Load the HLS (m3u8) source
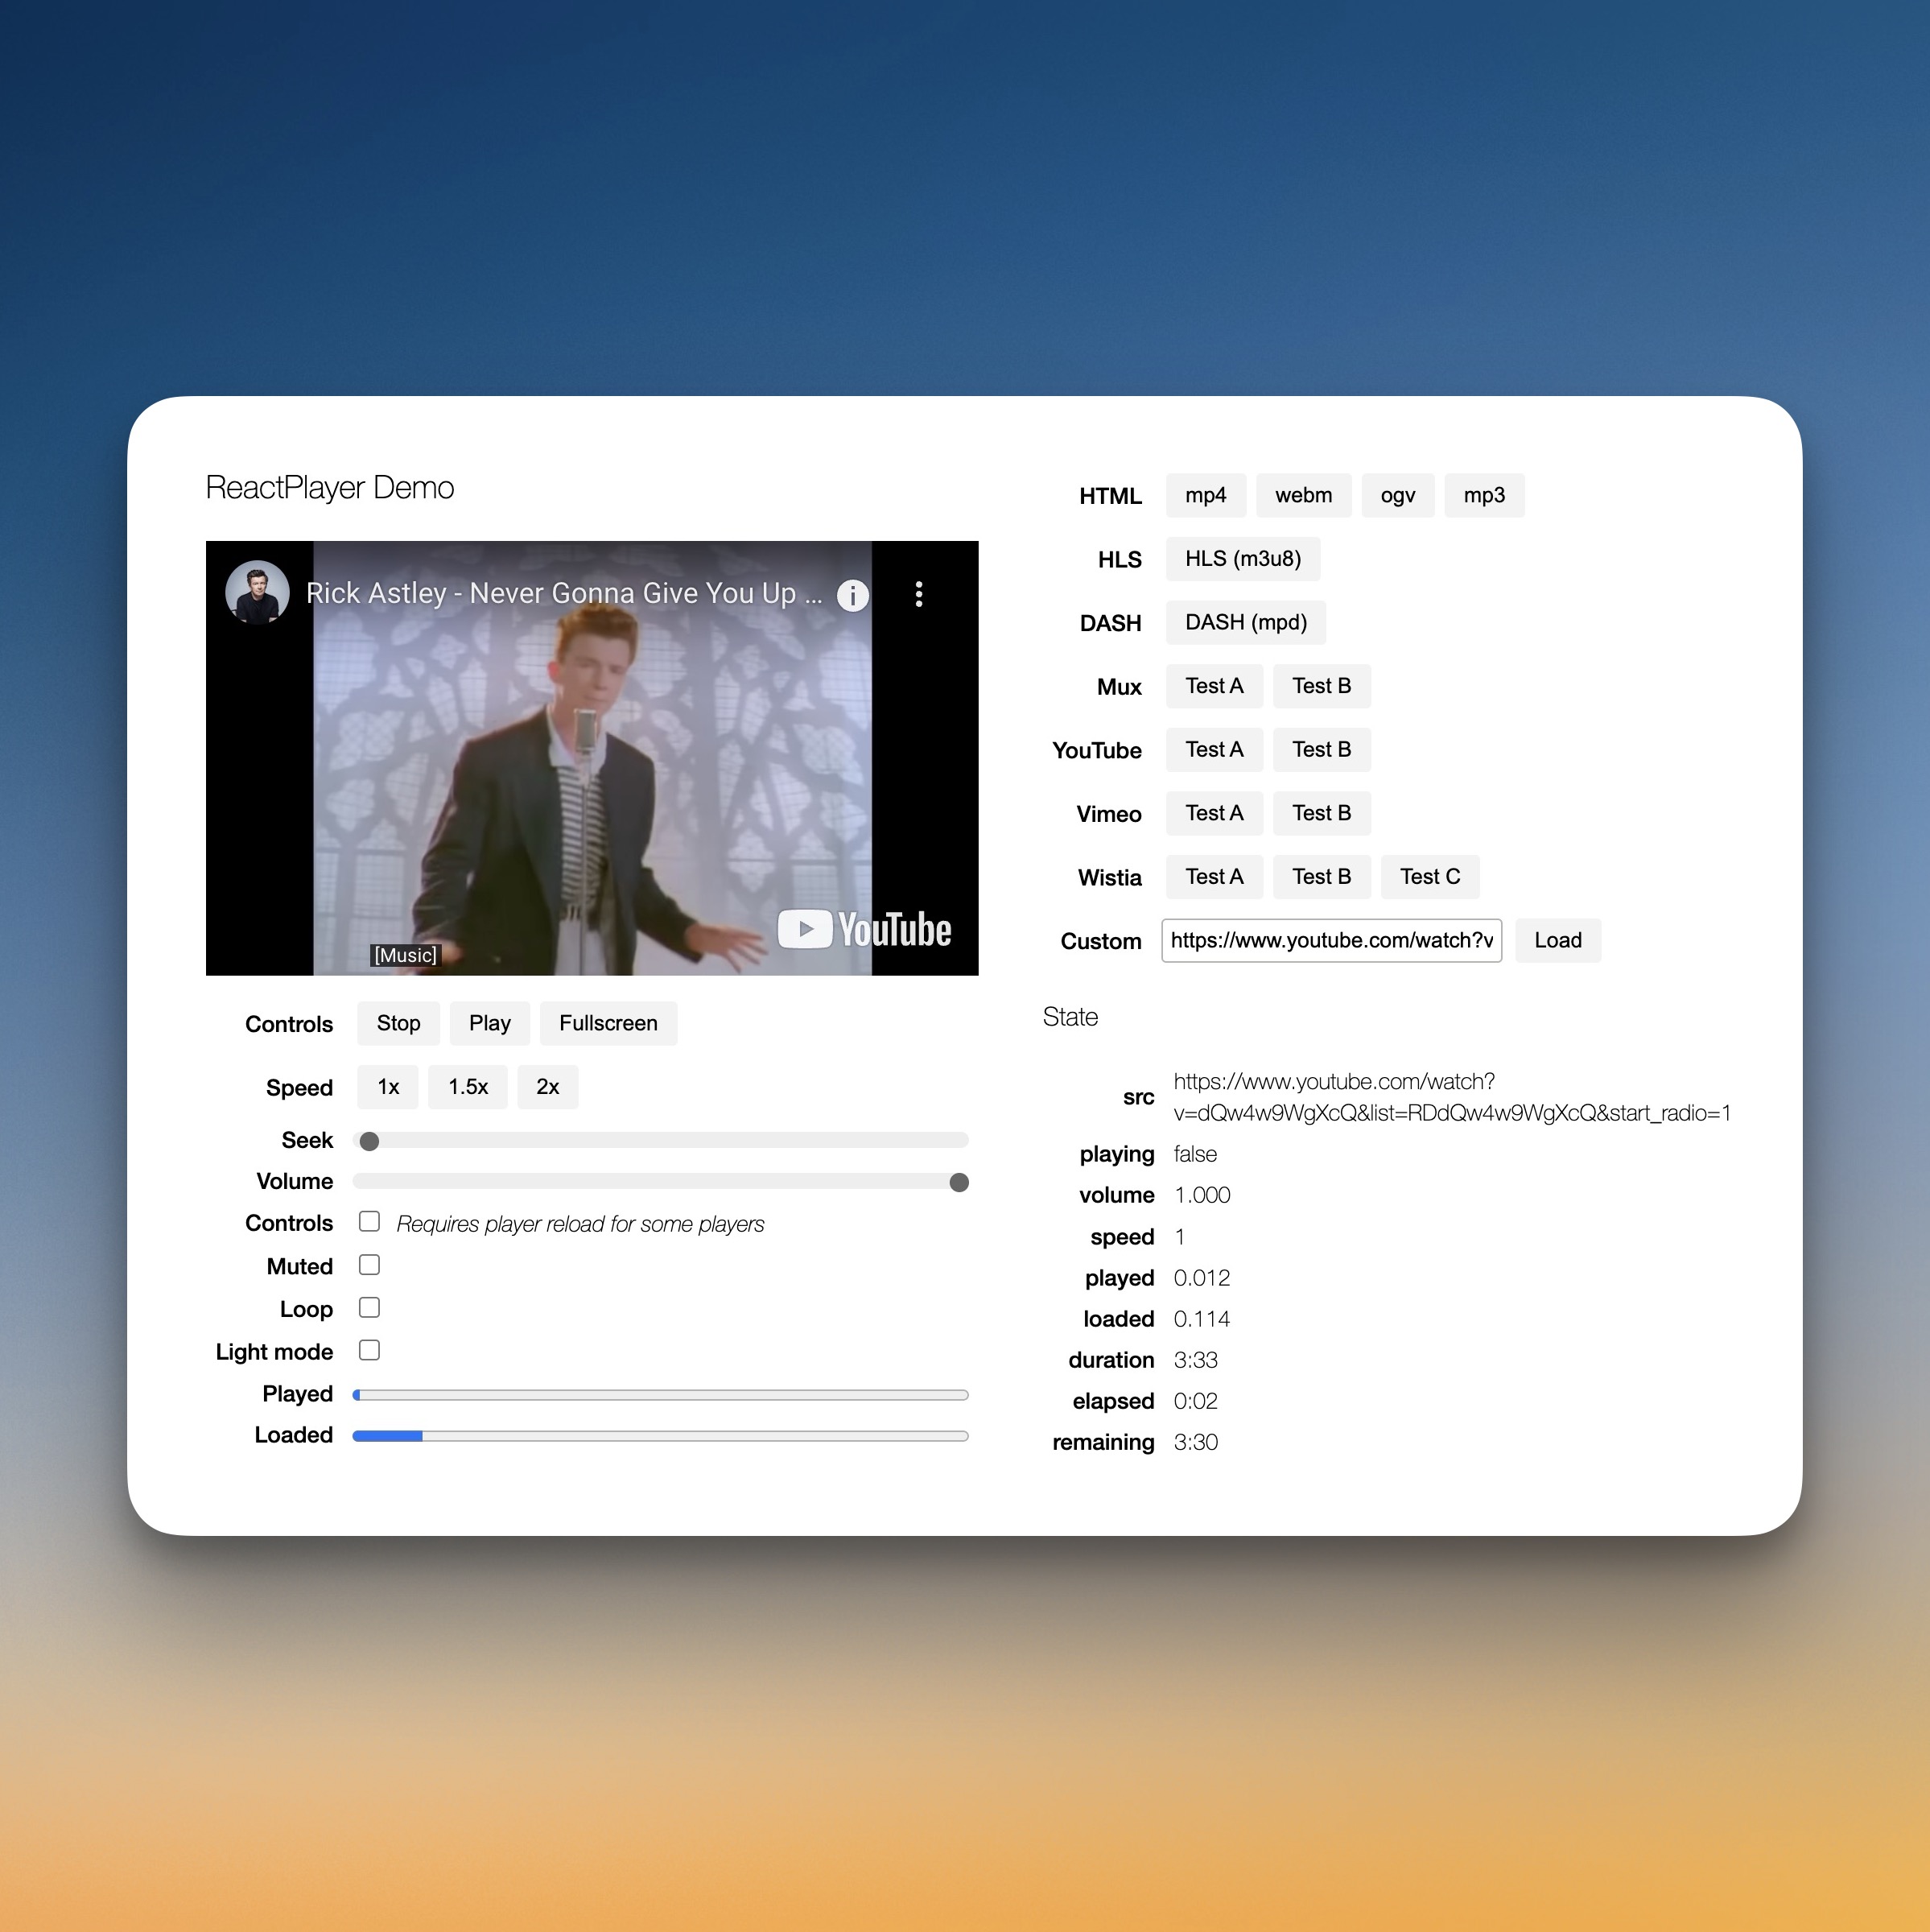 click(x=1242, y=559)
